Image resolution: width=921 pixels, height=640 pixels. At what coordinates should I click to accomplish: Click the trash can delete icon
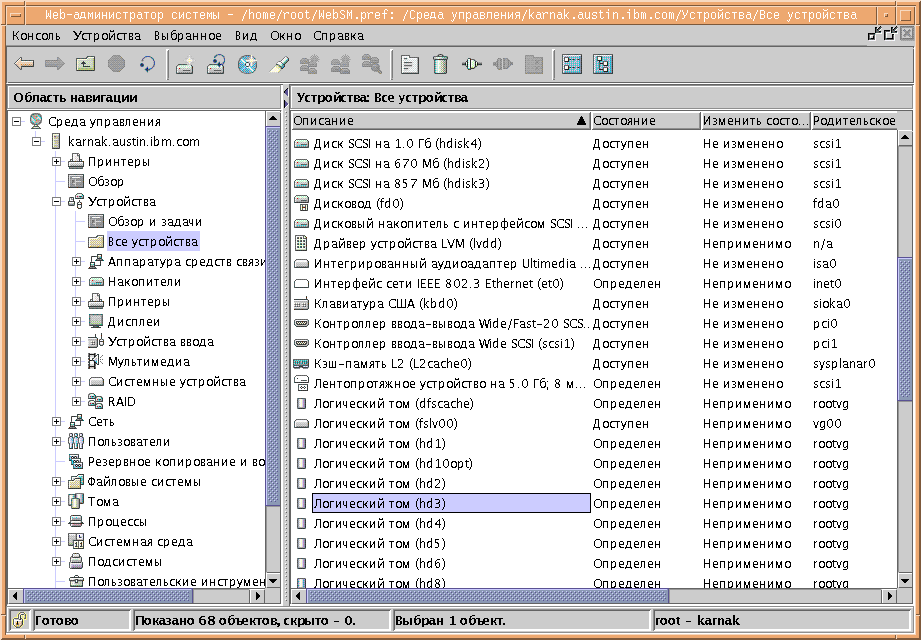click(439, 64)
